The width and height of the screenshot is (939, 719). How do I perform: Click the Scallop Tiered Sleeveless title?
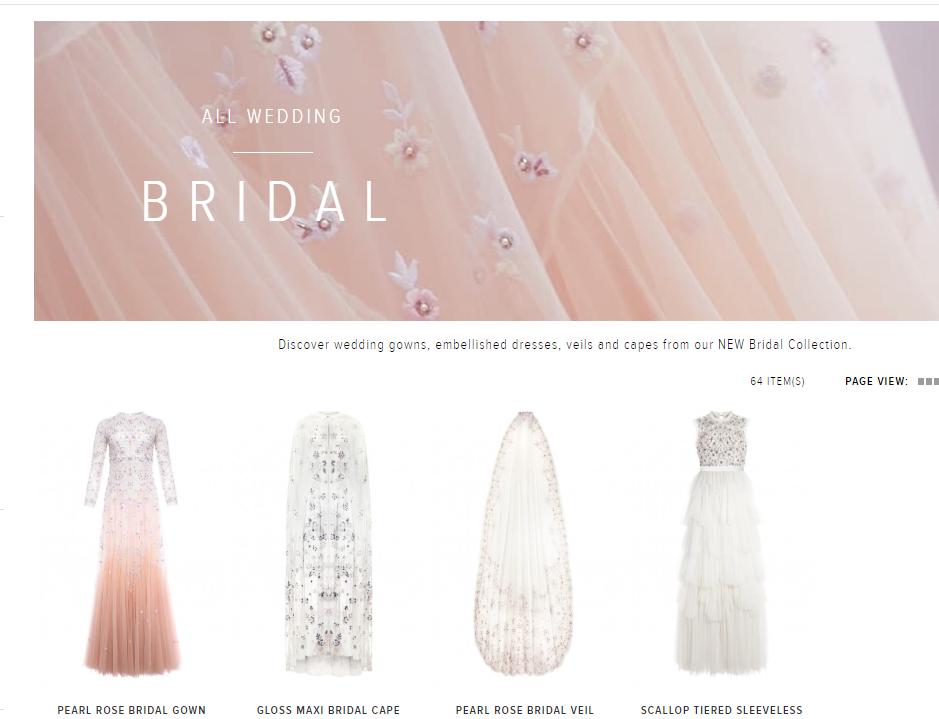(721, 710)
